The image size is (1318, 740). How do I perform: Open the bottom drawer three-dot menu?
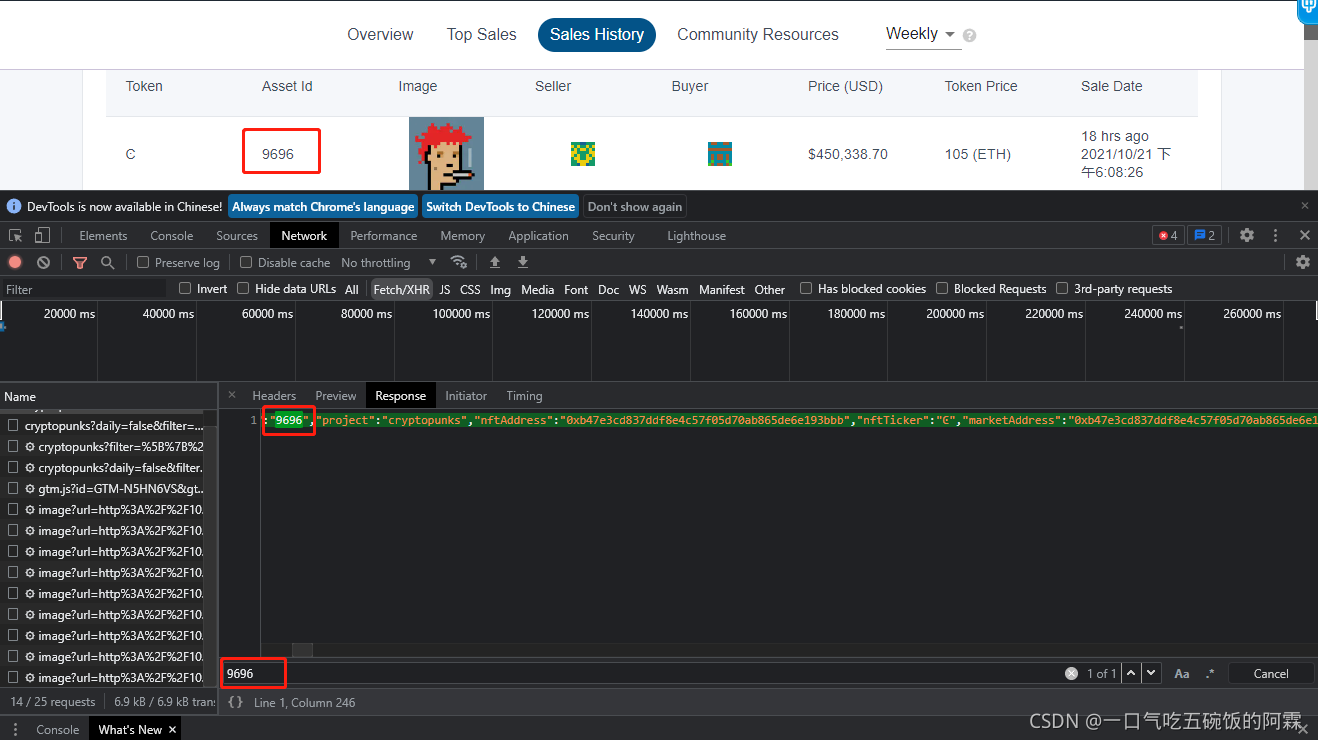tap(15, 729)
